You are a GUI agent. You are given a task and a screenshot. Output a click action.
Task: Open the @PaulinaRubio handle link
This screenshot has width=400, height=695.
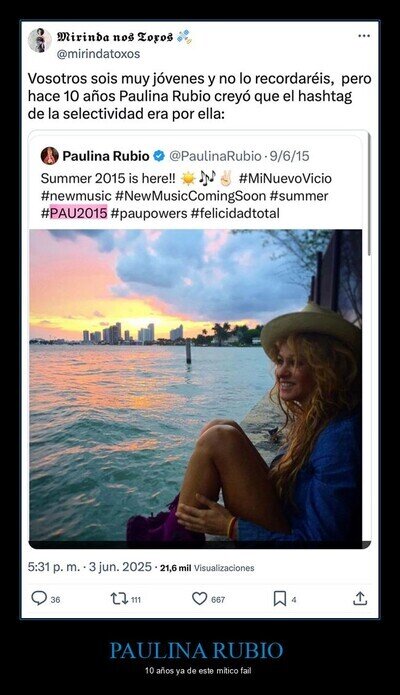click(215, 156)
